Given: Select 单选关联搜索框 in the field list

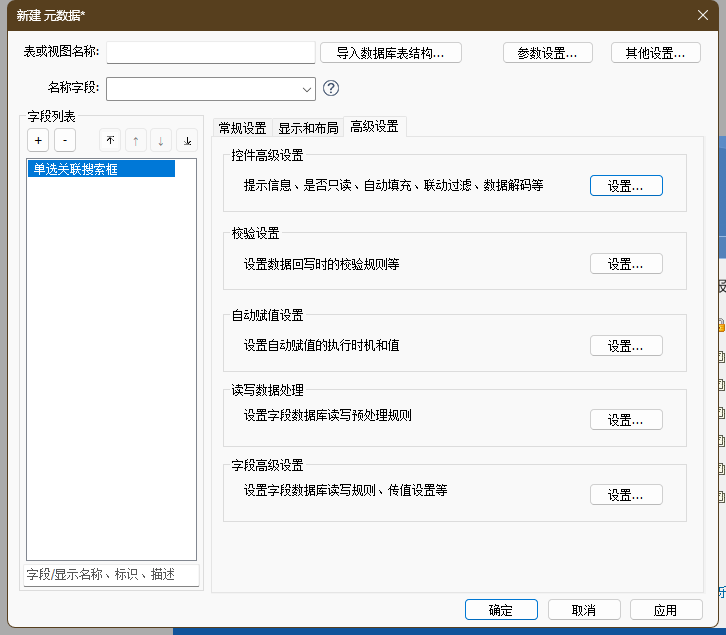Looking at the screenshot, I should point(101,169).
